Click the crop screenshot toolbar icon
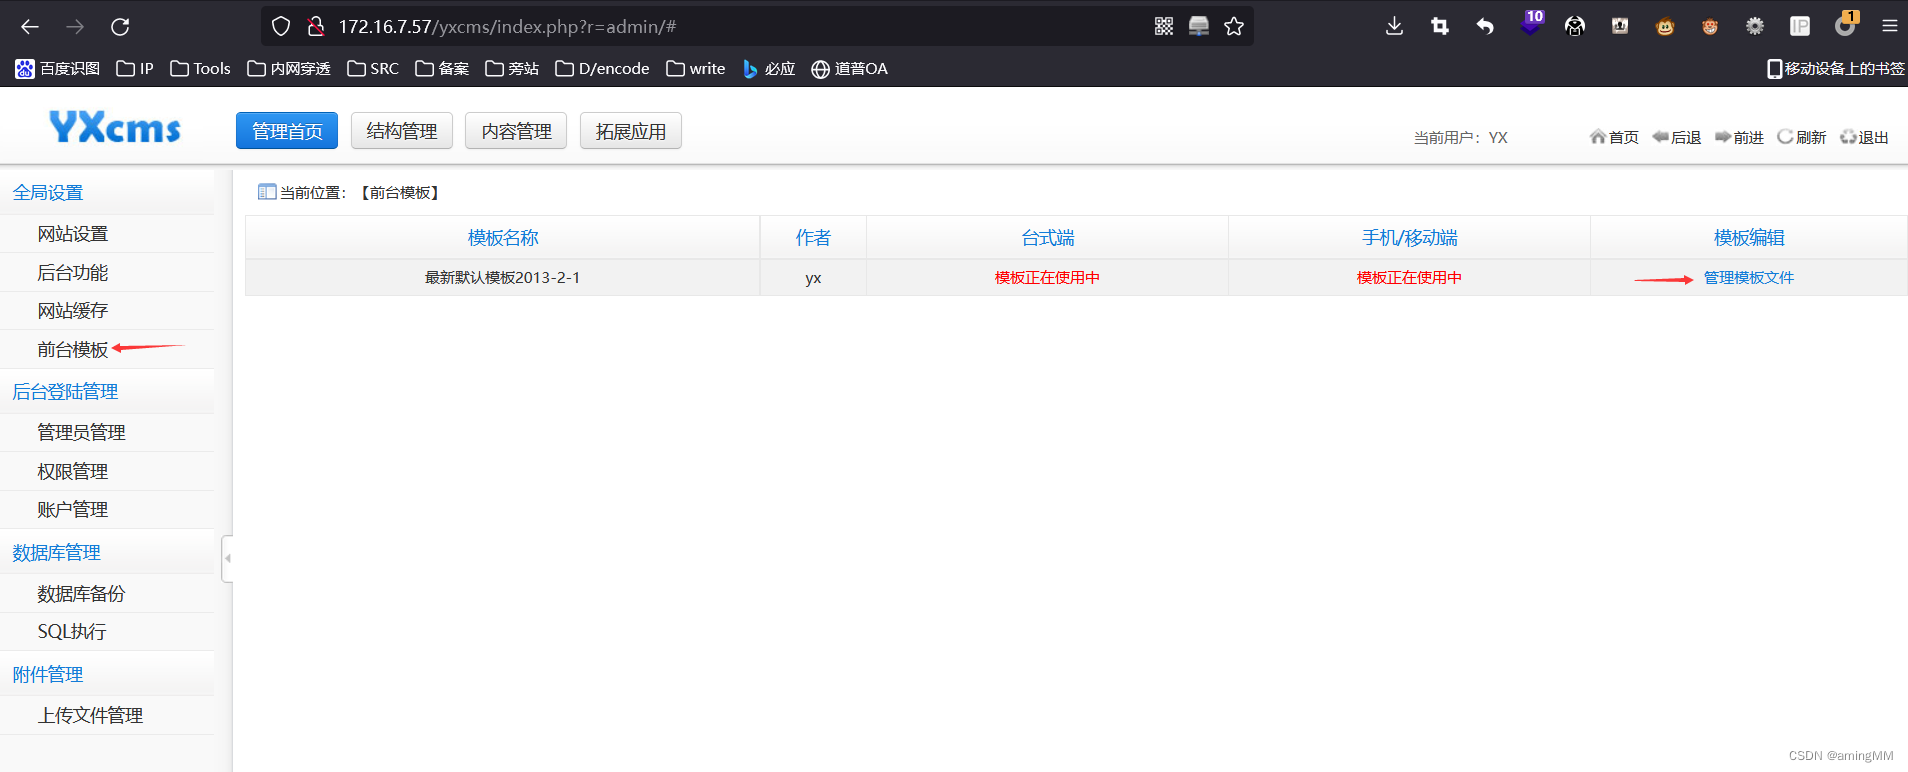This screenshot has width=1908, height=772. [1440, 27]
